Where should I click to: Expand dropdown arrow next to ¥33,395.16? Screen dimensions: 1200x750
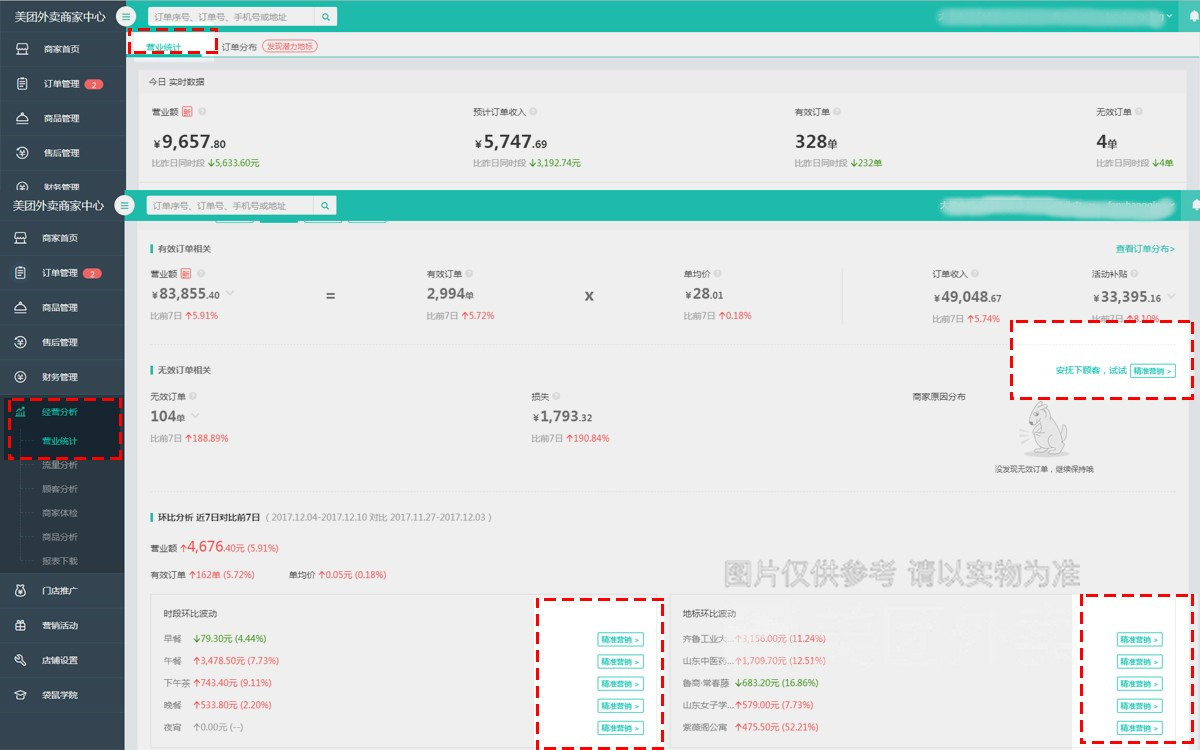click(1171, 296)
